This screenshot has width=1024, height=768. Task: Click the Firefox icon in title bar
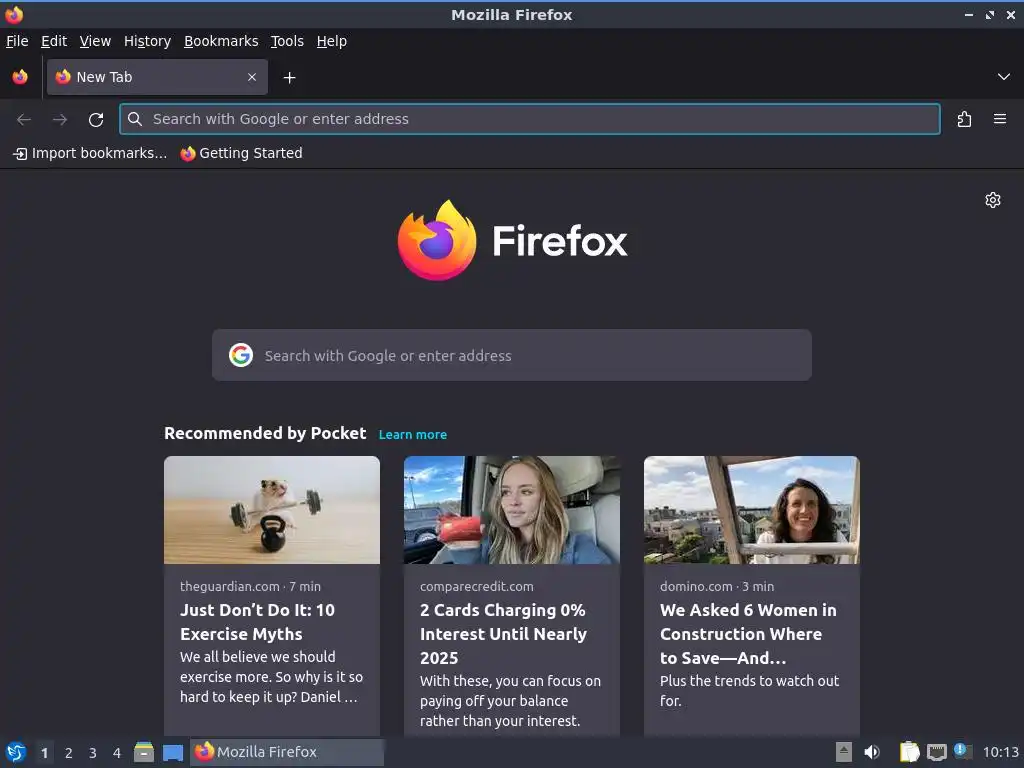coord(14,14)
